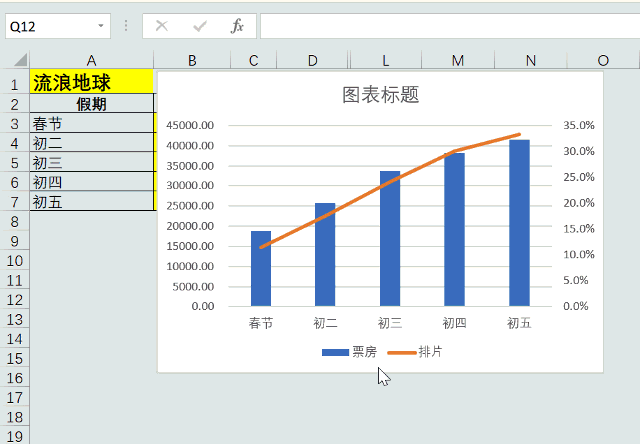Select row 15 header
The height and width of the screenshot is (444, 640).
15,359
